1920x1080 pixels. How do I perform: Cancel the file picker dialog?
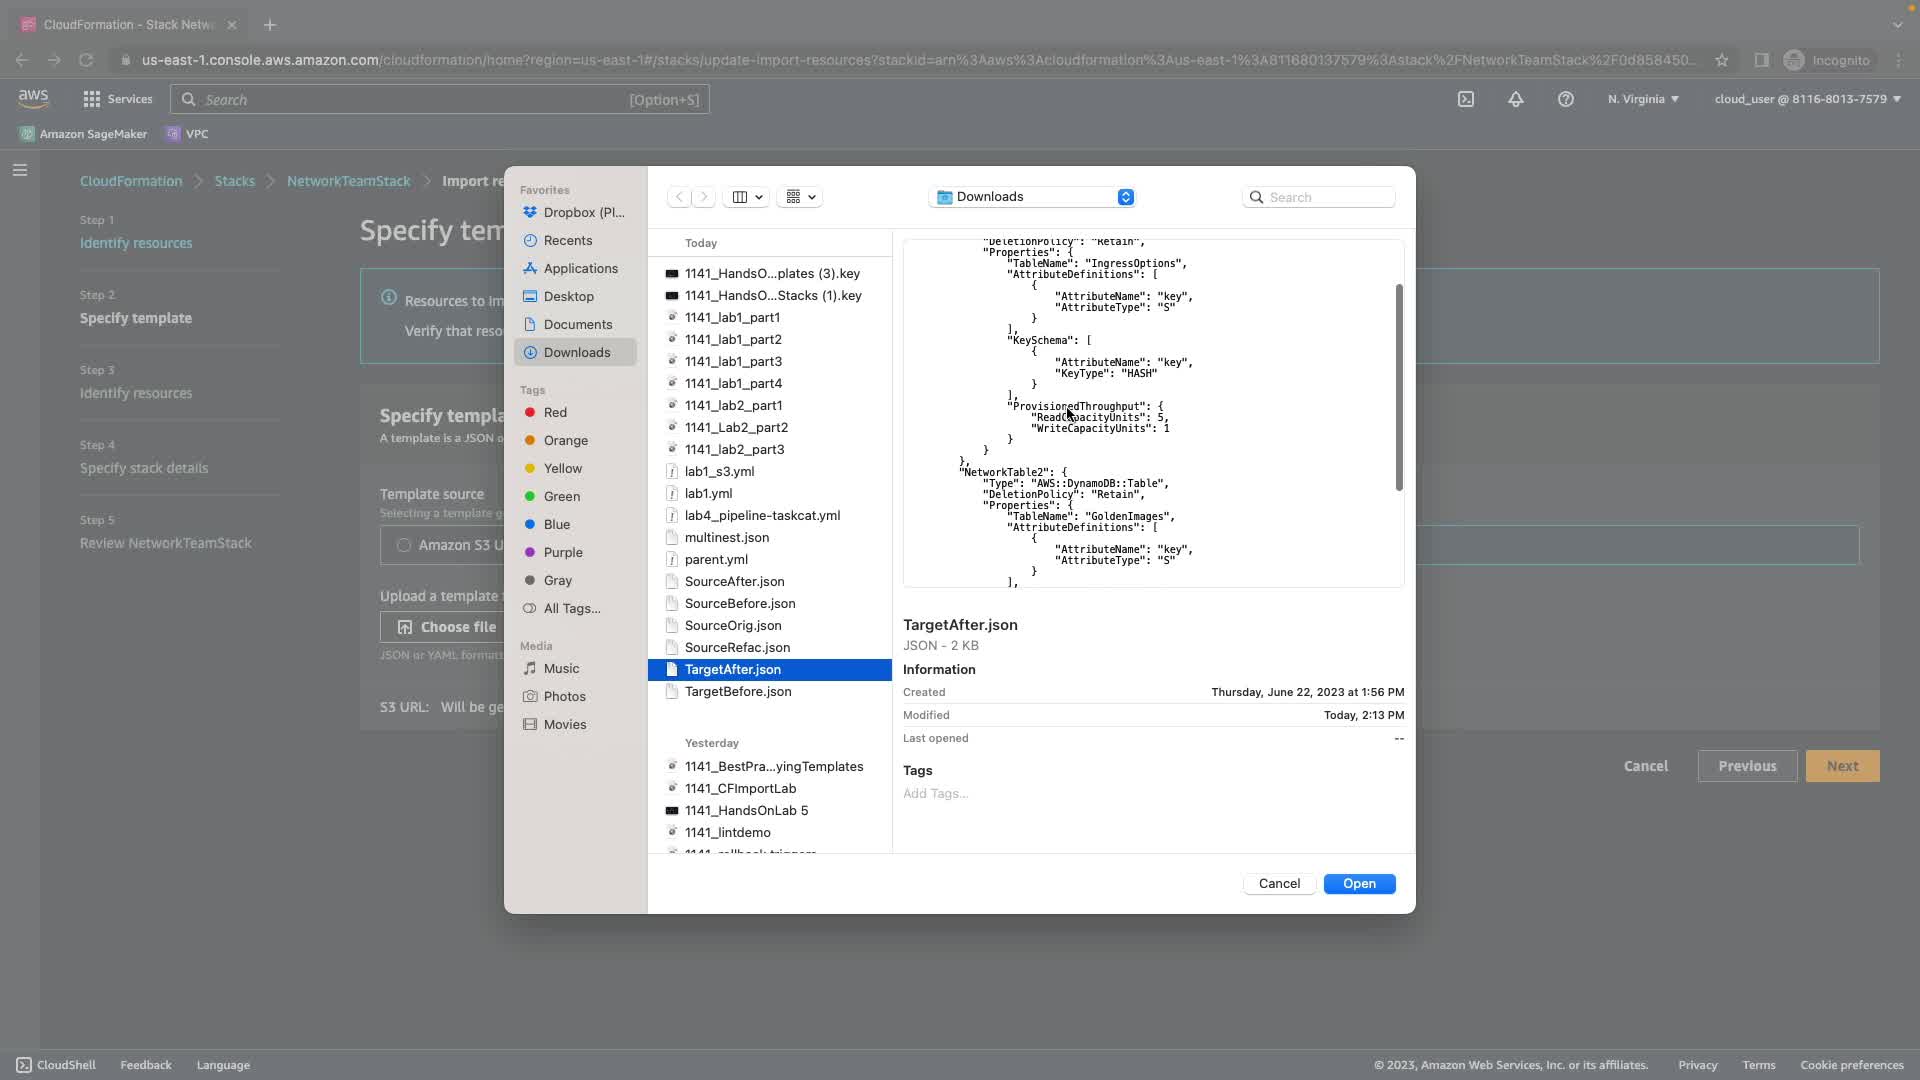[x=1278, y=884]
